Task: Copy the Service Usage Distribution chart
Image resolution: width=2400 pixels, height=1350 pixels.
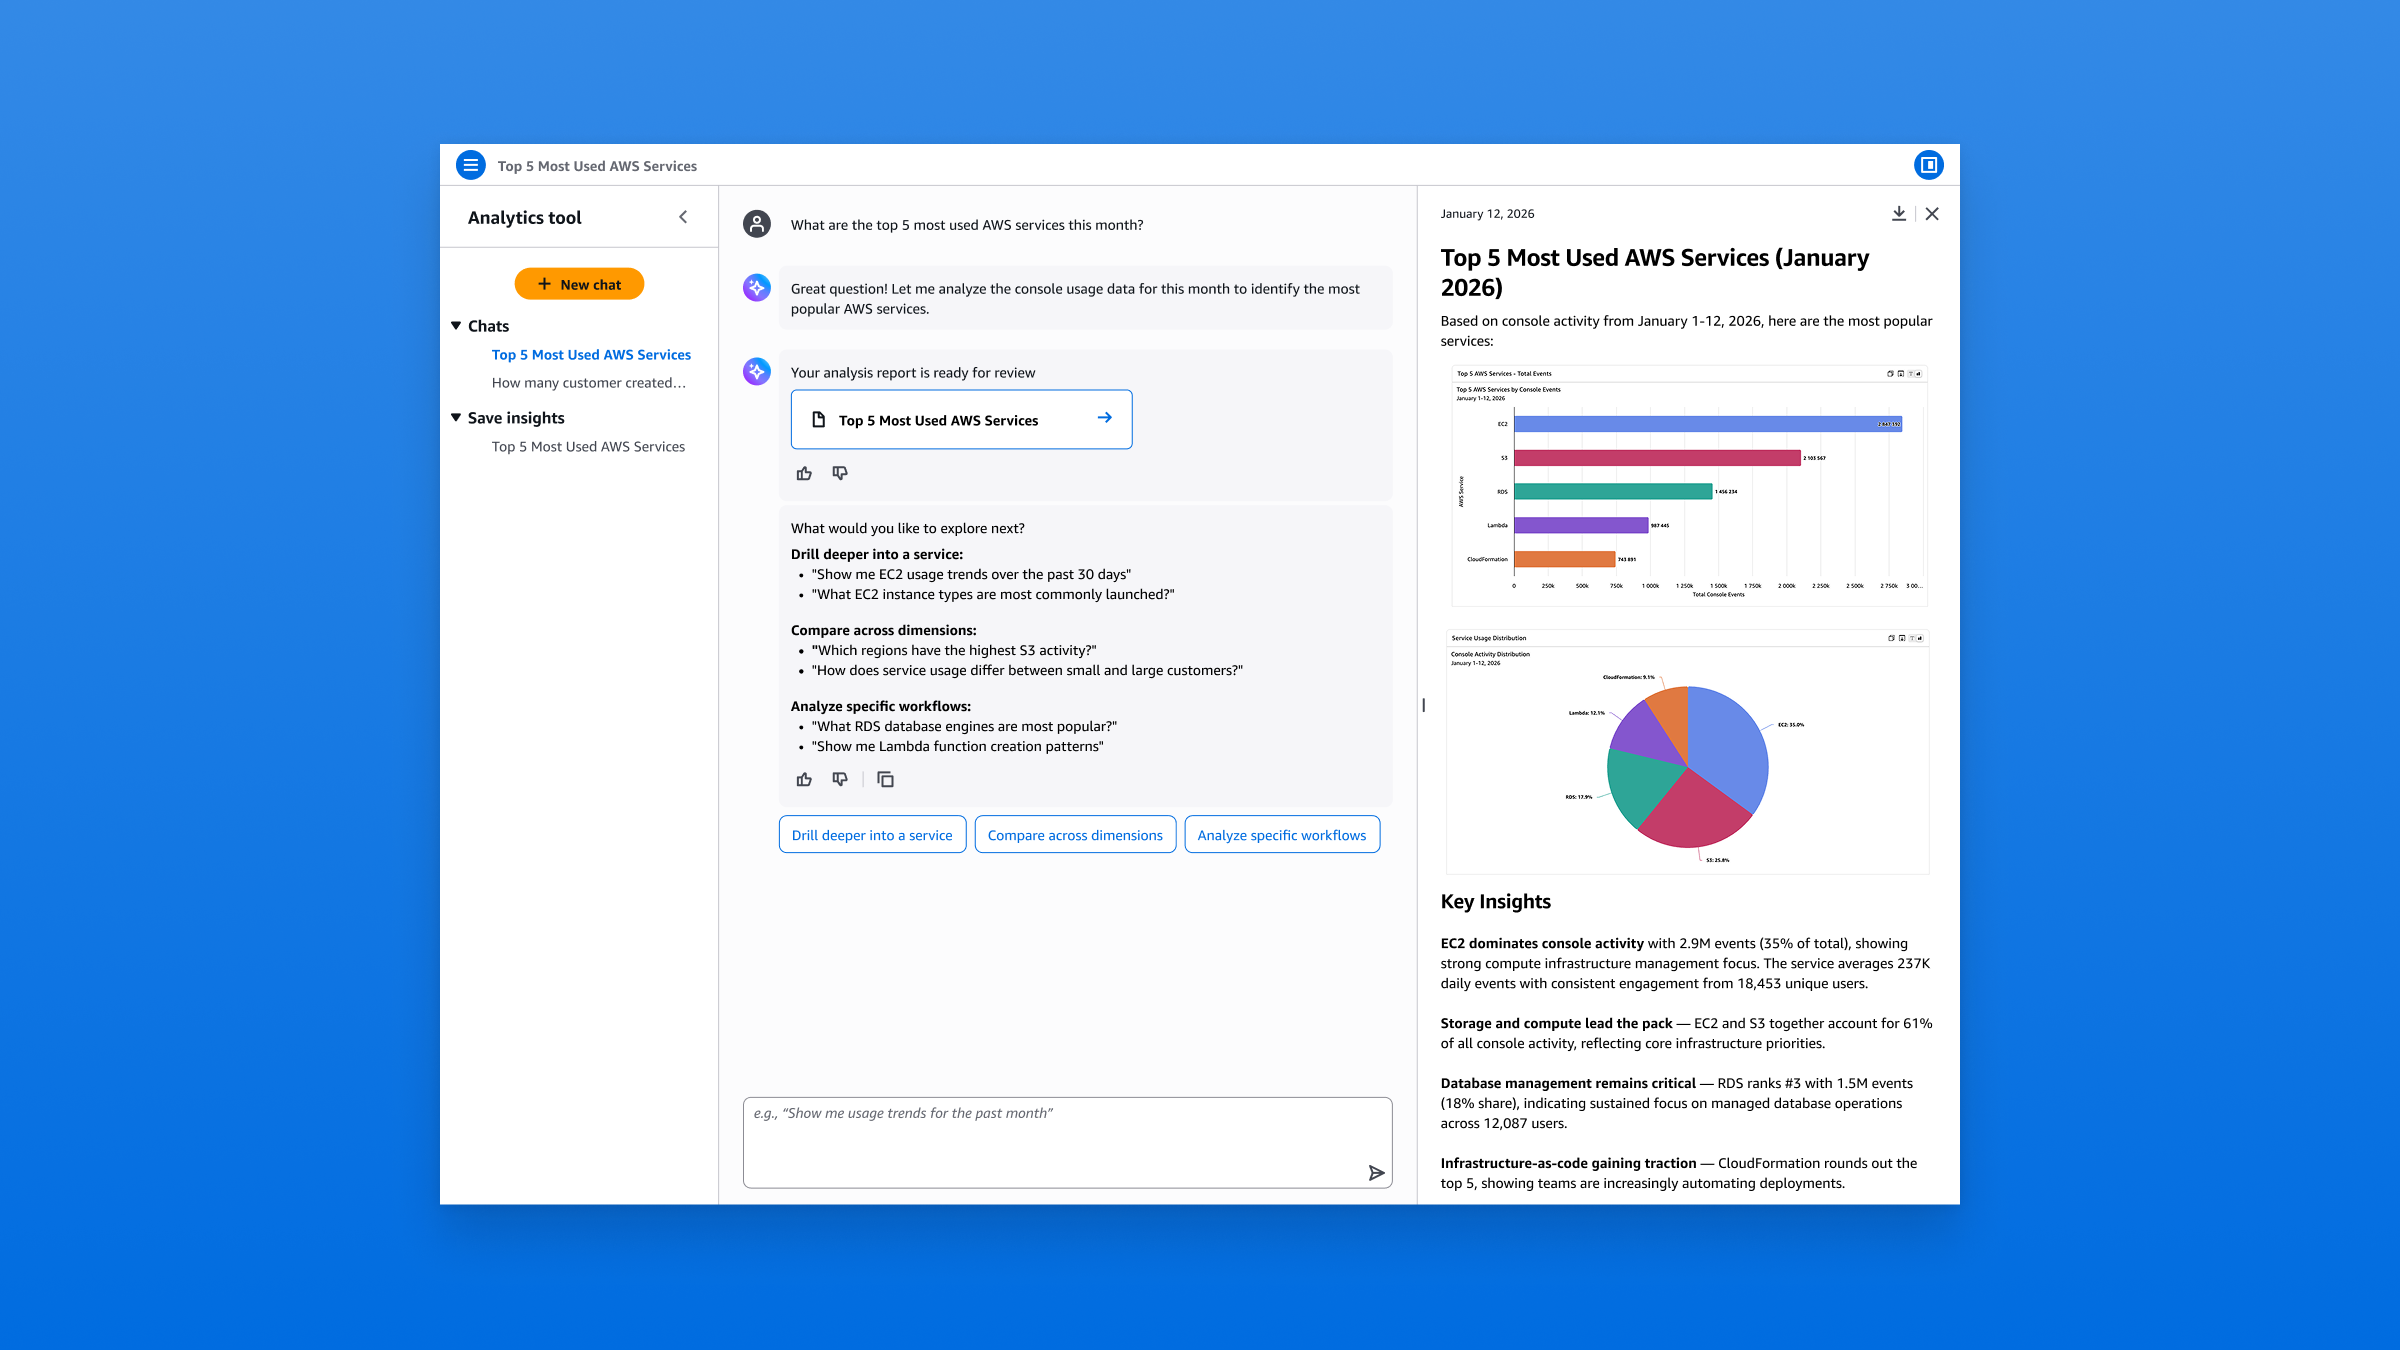Action: 1891,638
